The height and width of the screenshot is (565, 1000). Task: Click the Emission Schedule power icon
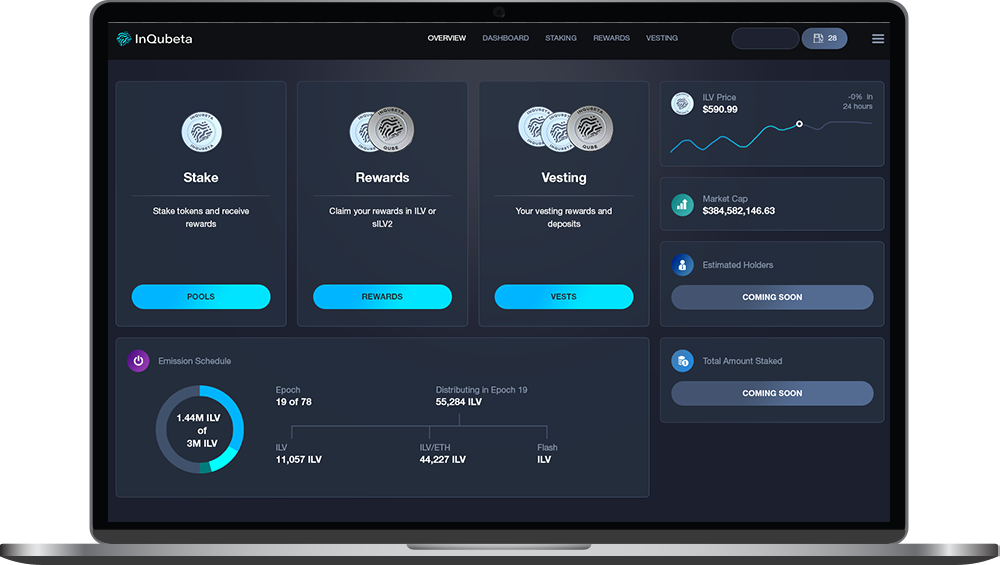click(138, 361)
